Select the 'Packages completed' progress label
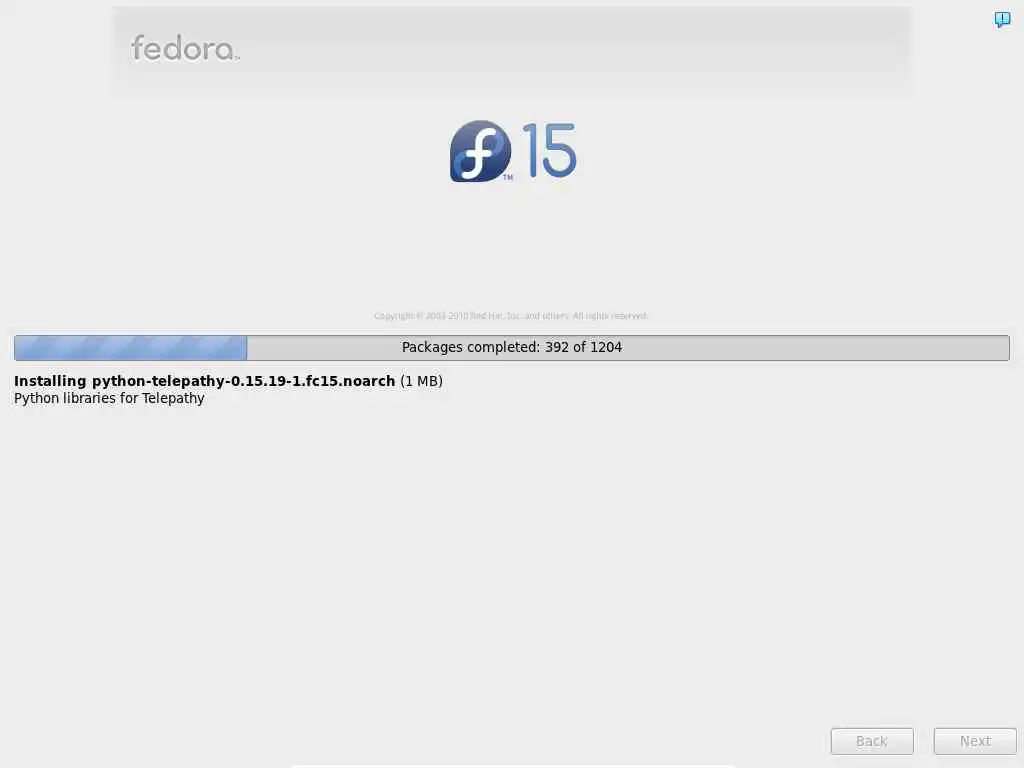 (471, 347)
